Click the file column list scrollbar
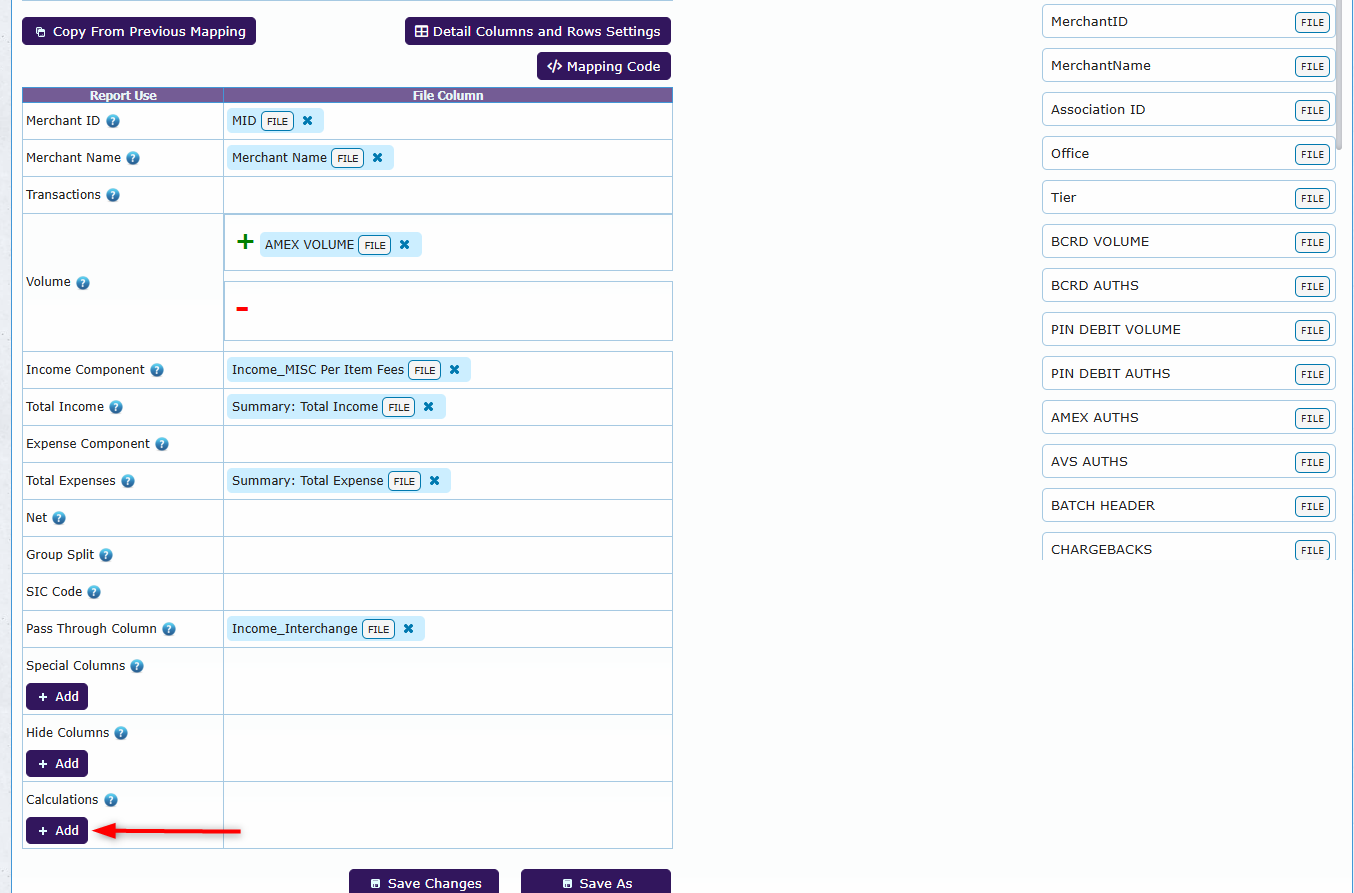 pos(1340,75)
